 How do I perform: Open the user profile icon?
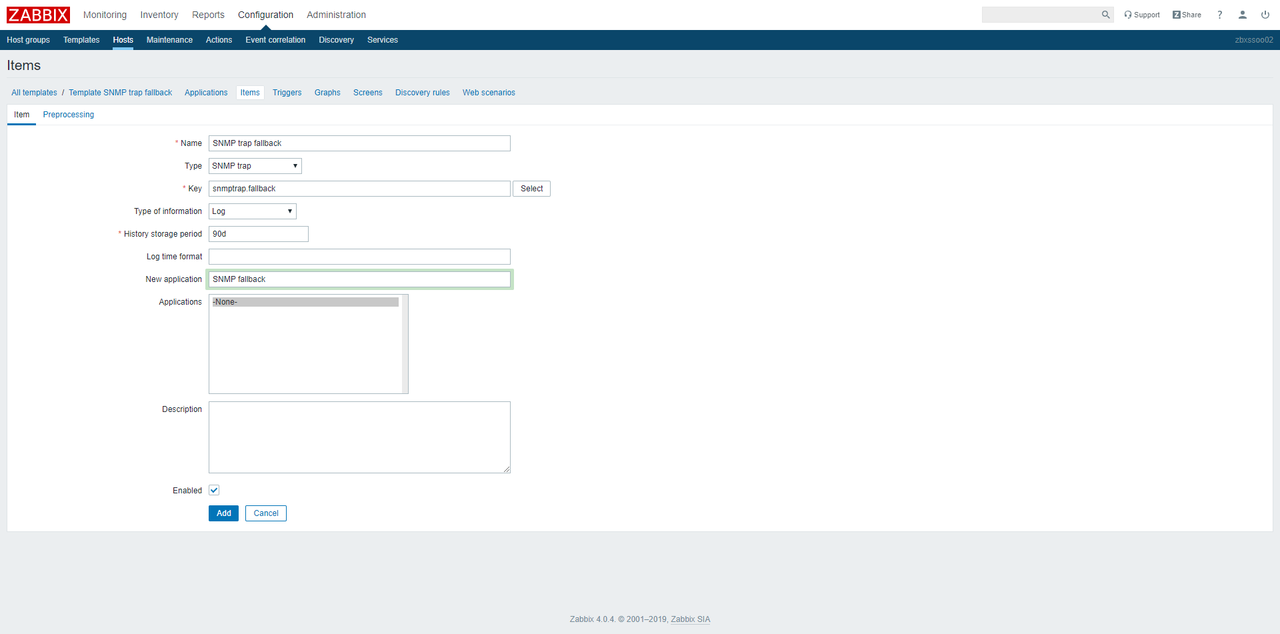click(x=1243, y=15)
